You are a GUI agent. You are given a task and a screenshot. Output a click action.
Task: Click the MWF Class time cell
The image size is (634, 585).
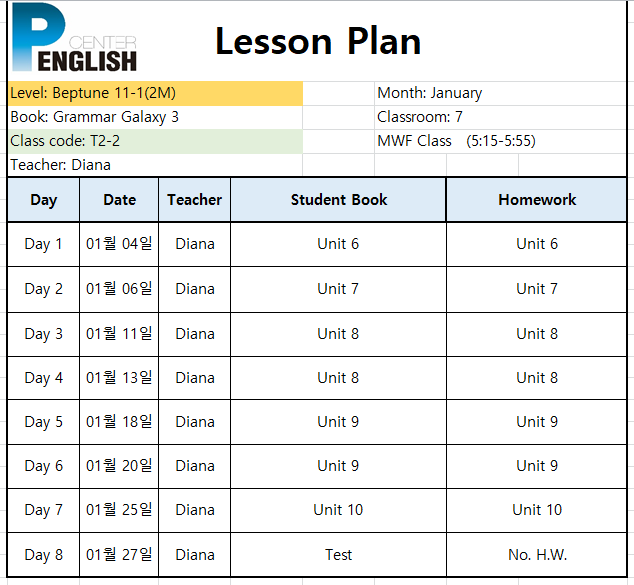(501, 141)
